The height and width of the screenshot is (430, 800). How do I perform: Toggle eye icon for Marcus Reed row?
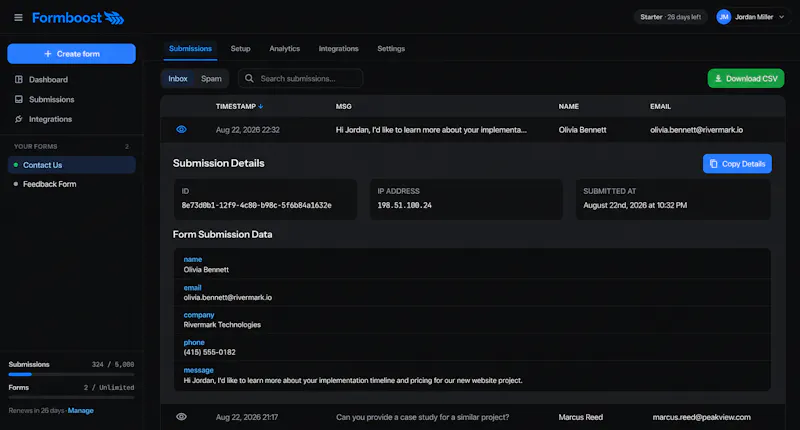(181, 417)
